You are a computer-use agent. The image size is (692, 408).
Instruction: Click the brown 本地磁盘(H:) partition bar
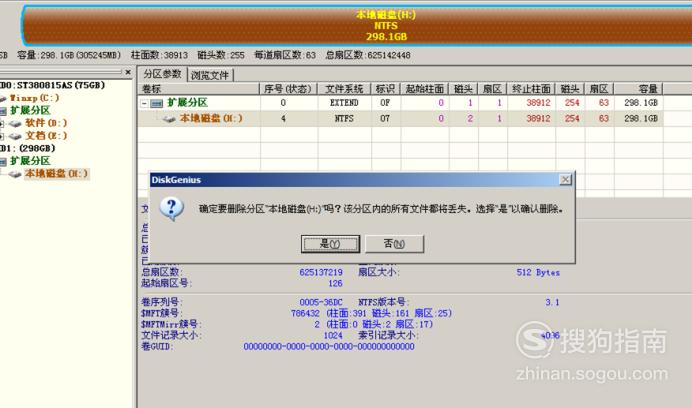(357, 26)
